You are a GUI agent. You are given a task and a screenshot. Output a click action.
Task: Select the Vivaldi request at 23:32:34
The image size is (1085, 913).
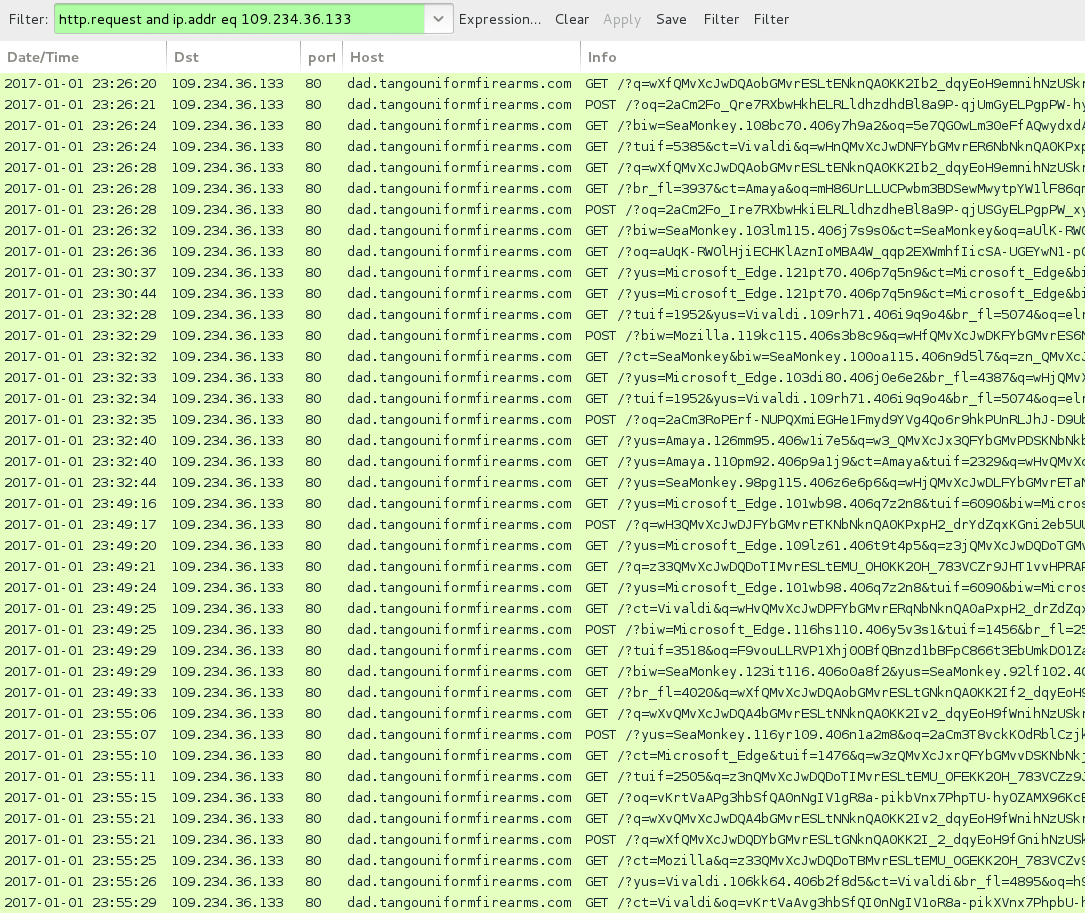[542, 399]
